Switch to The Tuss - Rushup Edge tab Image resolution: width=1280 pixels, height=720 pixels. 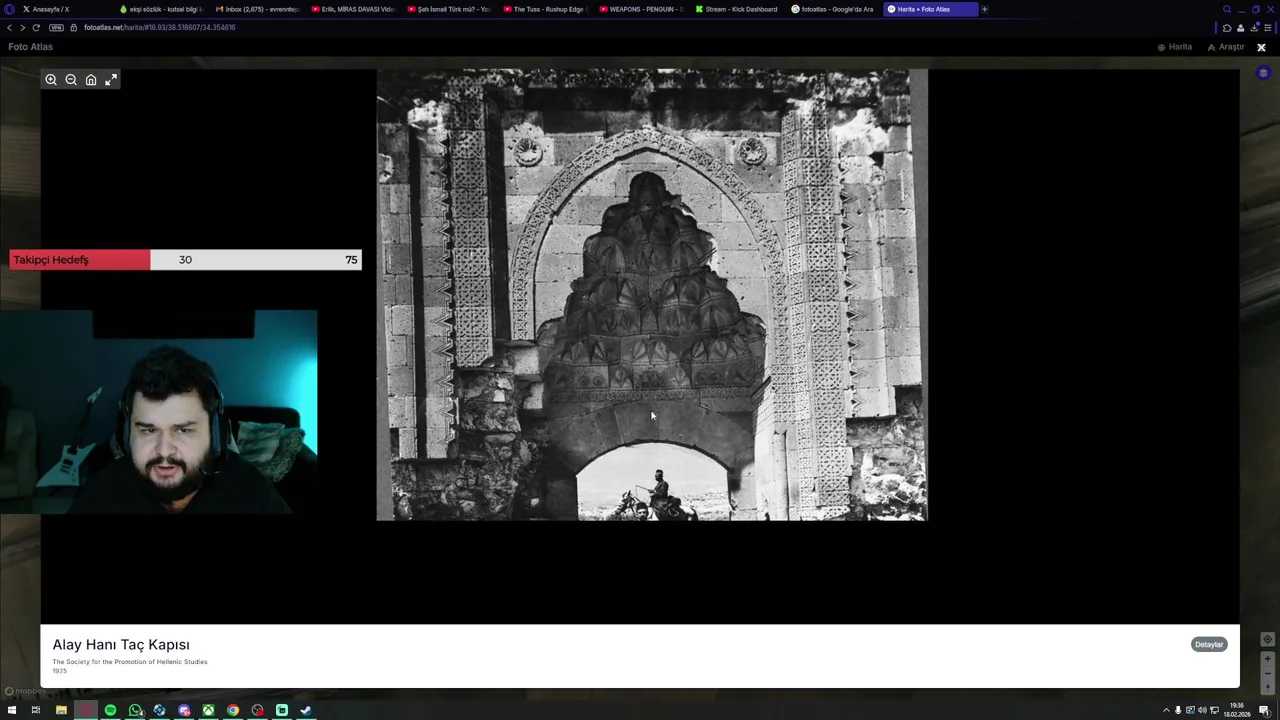click(545, 9)
